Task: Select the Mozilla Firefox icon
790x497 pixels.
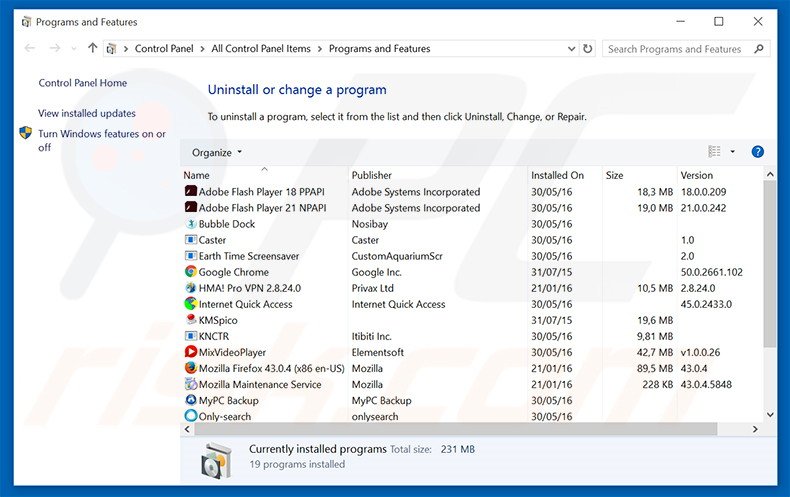Action: coord(190,368)
